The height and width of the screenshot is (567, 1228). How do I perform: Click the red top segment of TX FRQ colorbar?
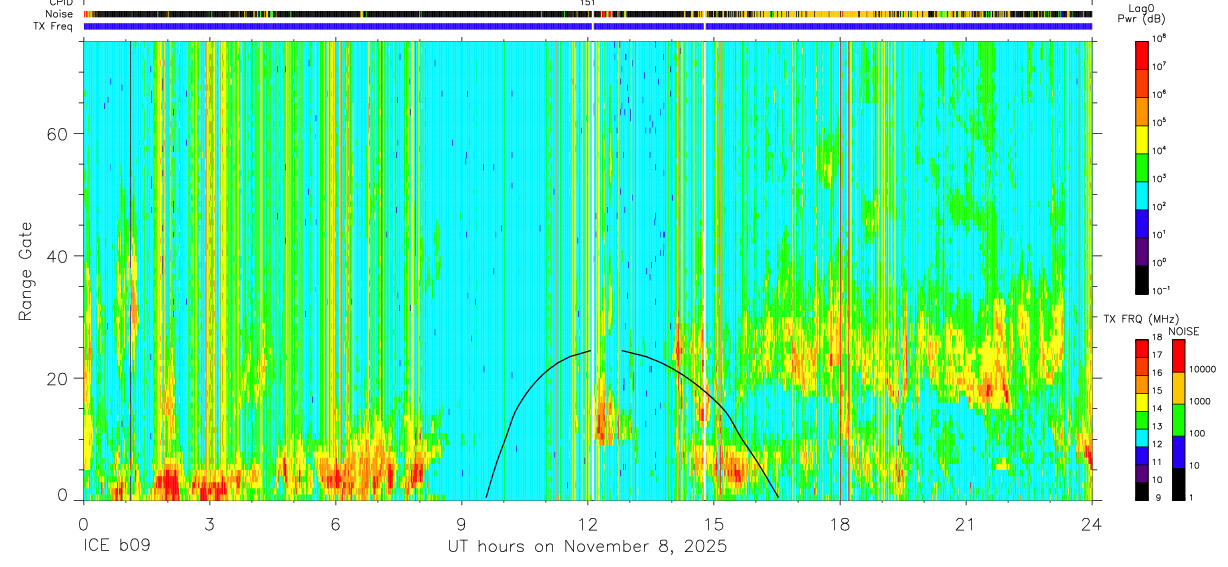click(x=1142, y=347)
